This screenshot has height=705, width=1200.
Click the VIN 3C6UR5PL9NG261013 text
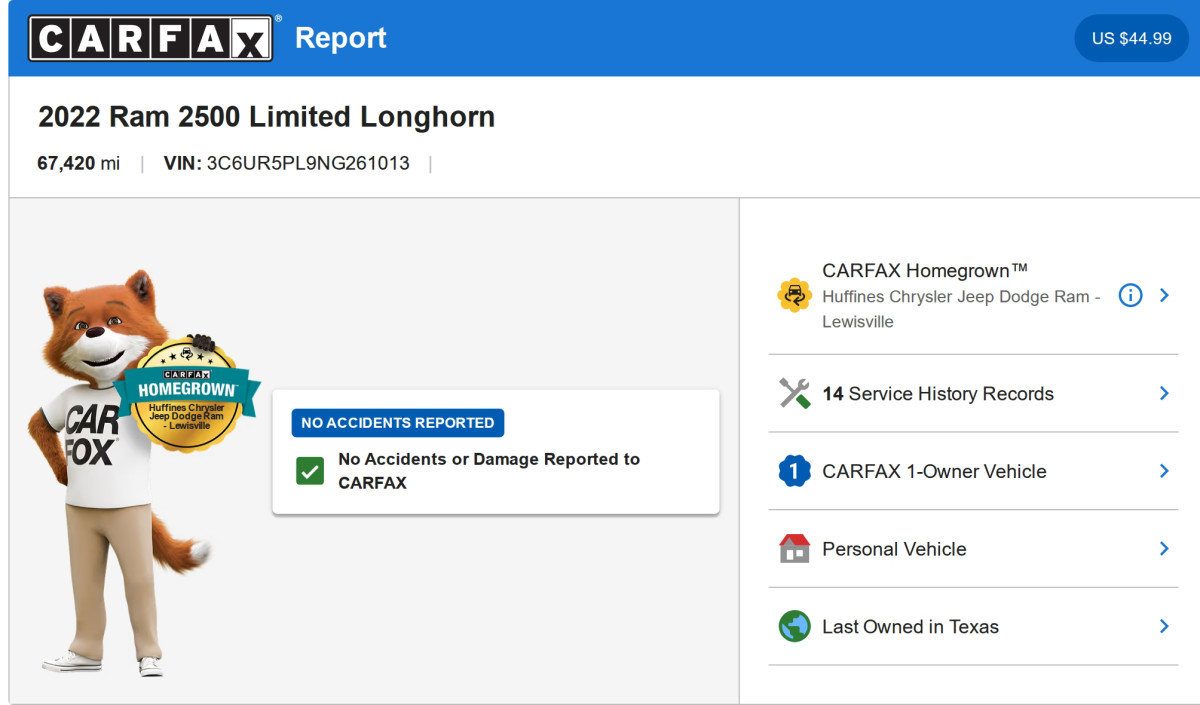(287, 163)
